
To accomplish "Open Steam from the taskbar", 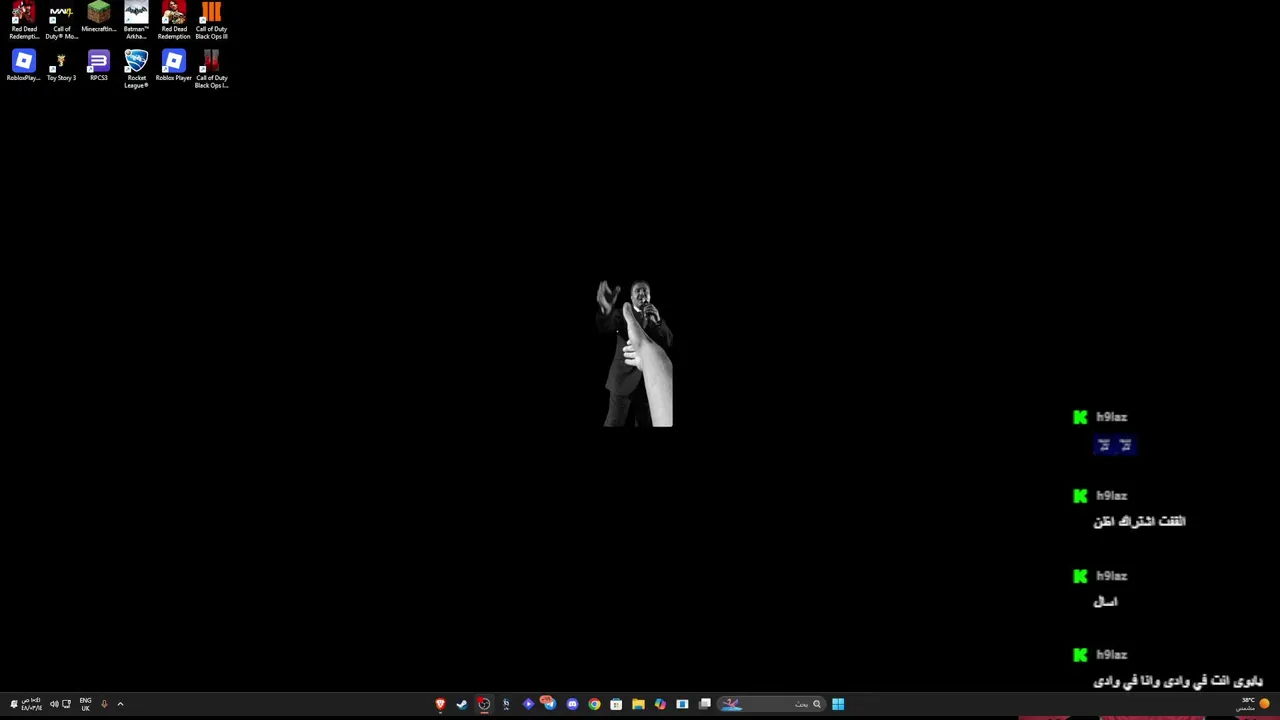I will click(x=462, y=704).
